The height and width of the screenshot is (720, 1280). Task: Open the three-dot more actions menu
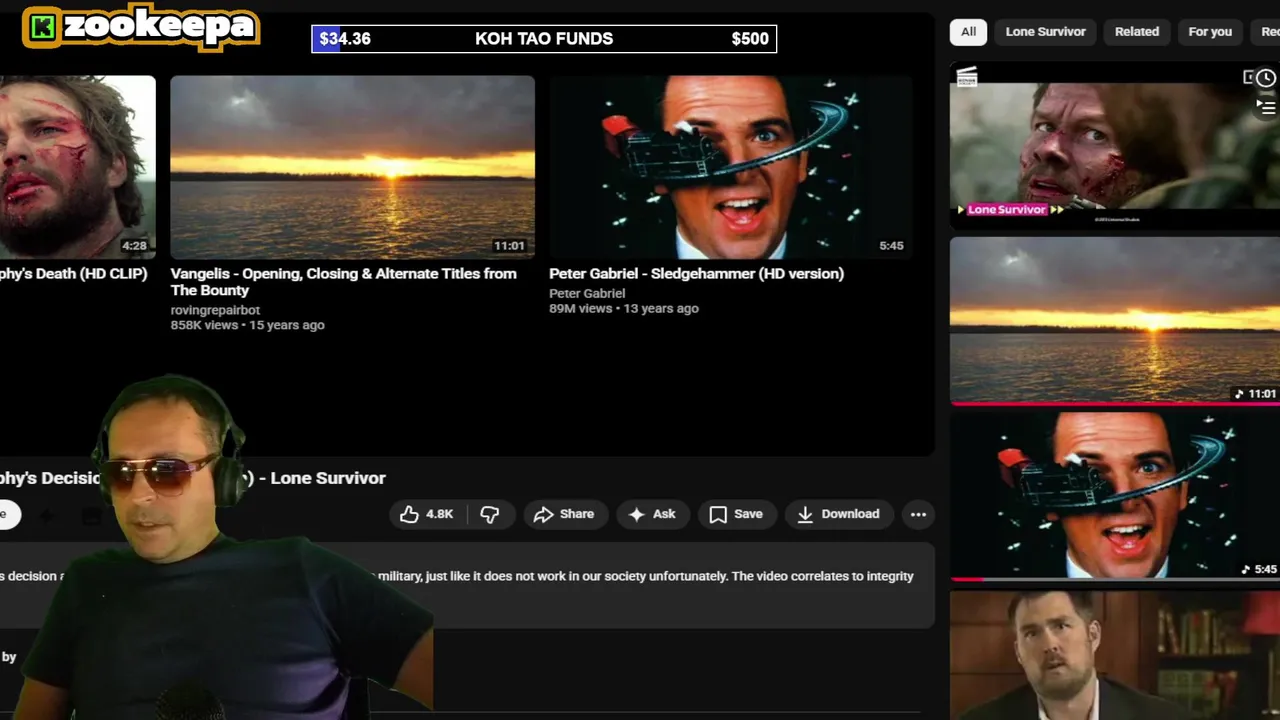pos(918,514)
